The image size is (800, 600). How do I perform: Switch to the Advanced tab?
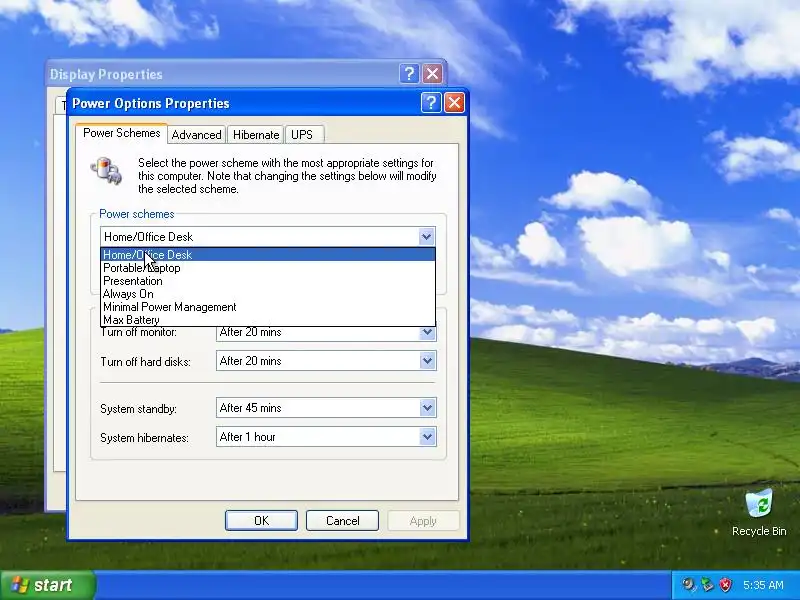coord(196,135)
